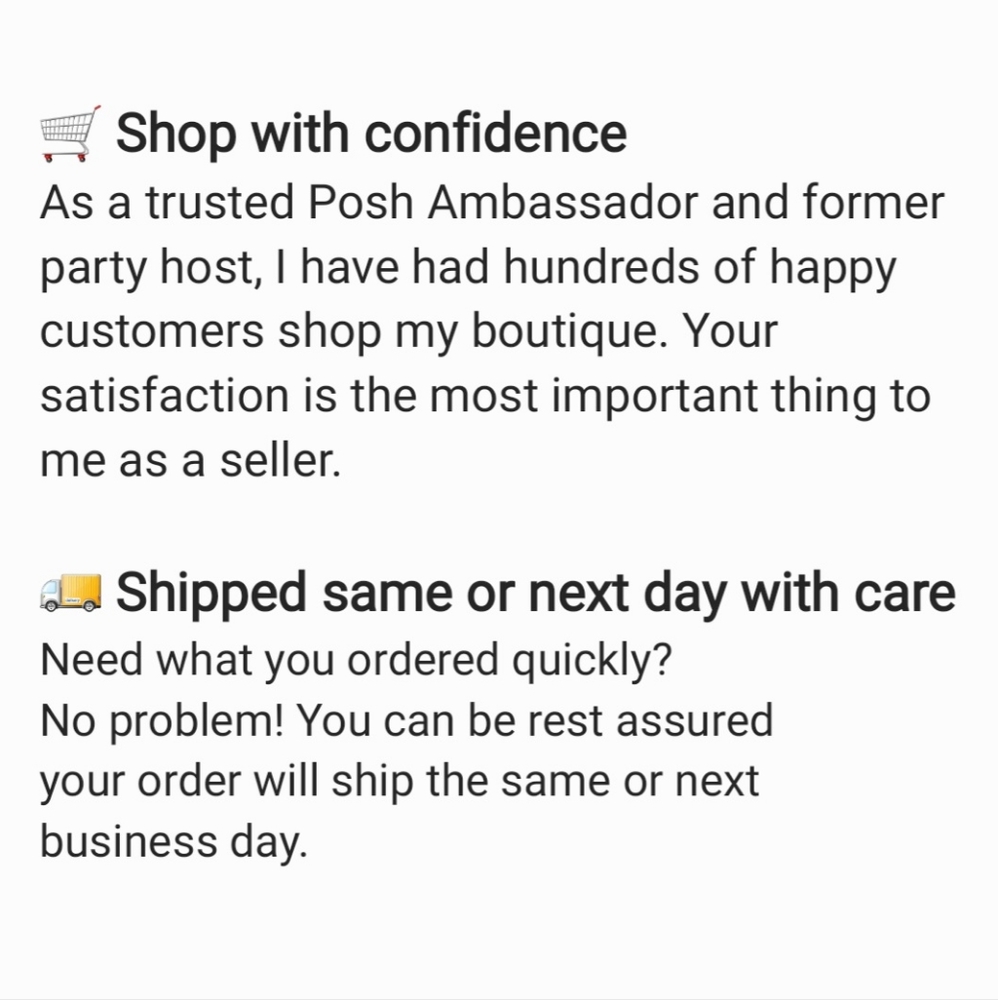Click the text "business day."
The image size is (998, 1000).
[x=172, y=842]
